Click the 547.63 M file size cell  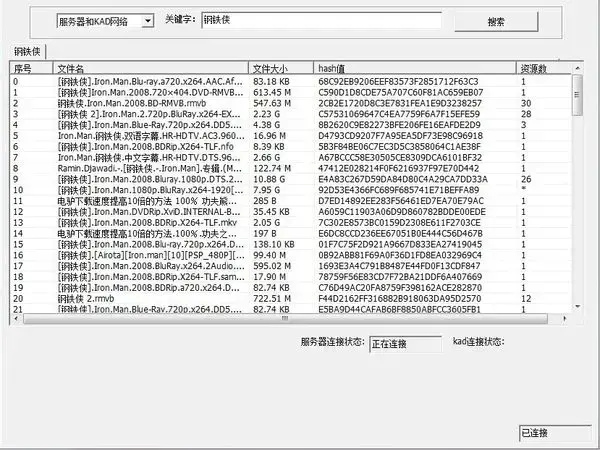point(272,103)
